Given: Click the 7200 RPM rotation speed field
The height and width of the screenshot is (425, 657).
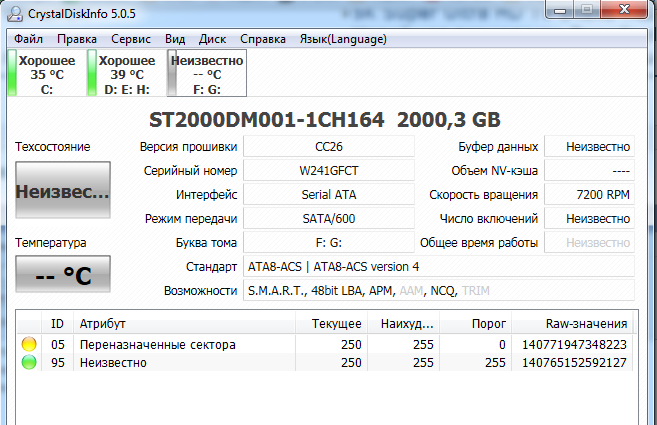Looking at the screenshot, I should tap(590, 194).
